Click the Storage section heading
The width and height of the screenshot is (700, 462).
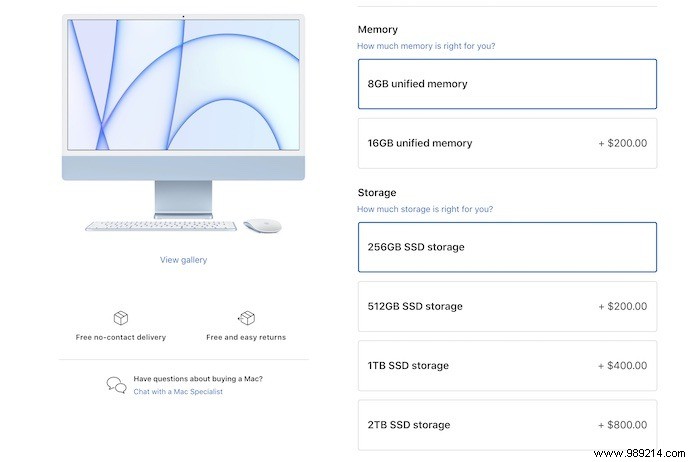[x=377, y=192]
